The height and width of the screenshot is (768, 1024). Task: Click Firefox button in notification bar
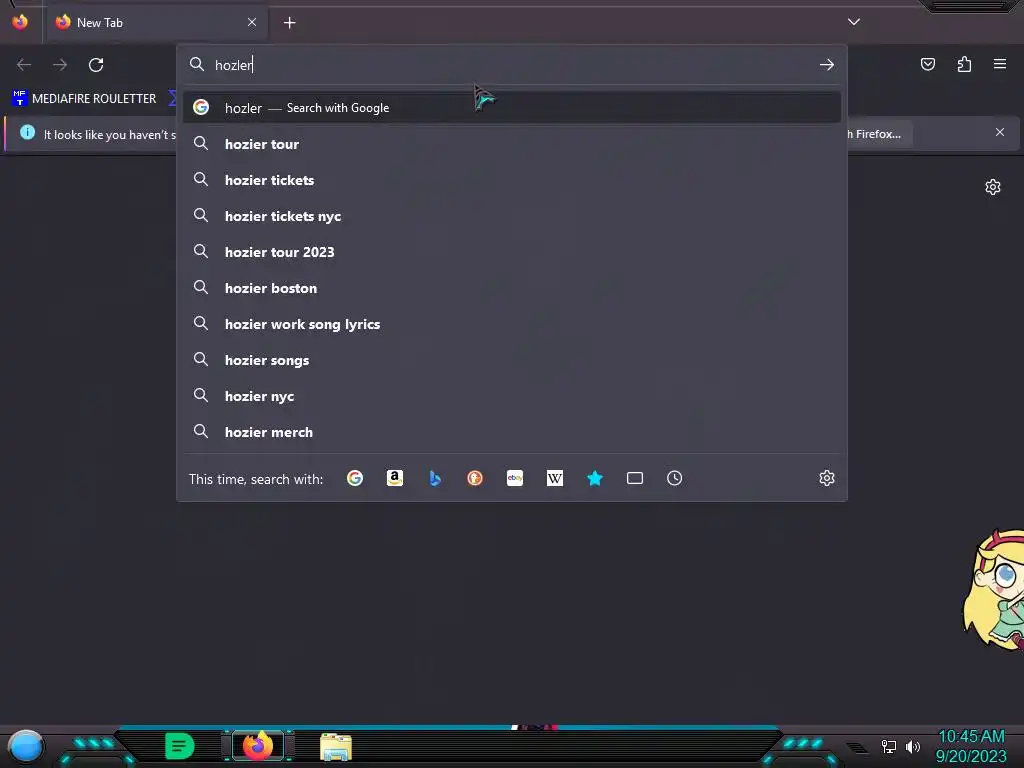(x=878, y=134)
